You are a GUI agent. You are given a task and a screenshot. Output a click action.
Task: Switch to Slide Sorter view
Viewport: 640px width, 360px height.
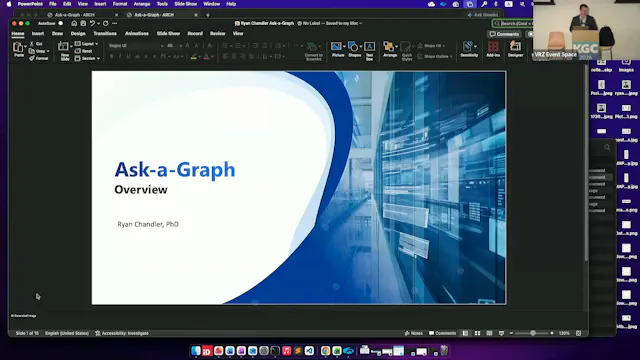tap(477, 333)
